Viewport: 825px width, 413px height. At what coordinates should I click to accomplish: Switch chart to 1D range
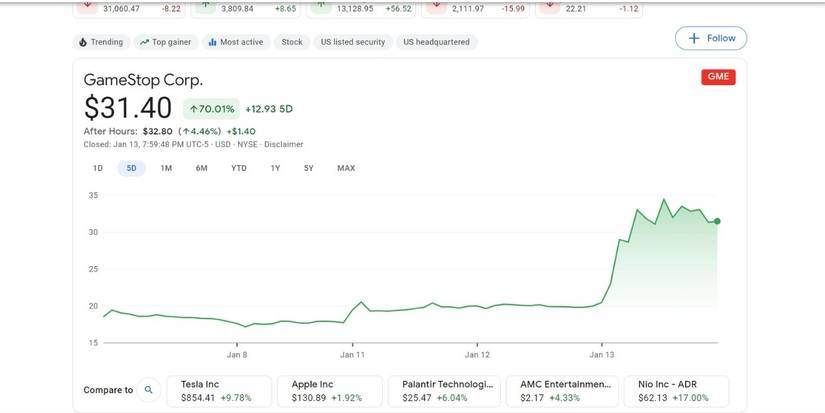coord(97,168)
